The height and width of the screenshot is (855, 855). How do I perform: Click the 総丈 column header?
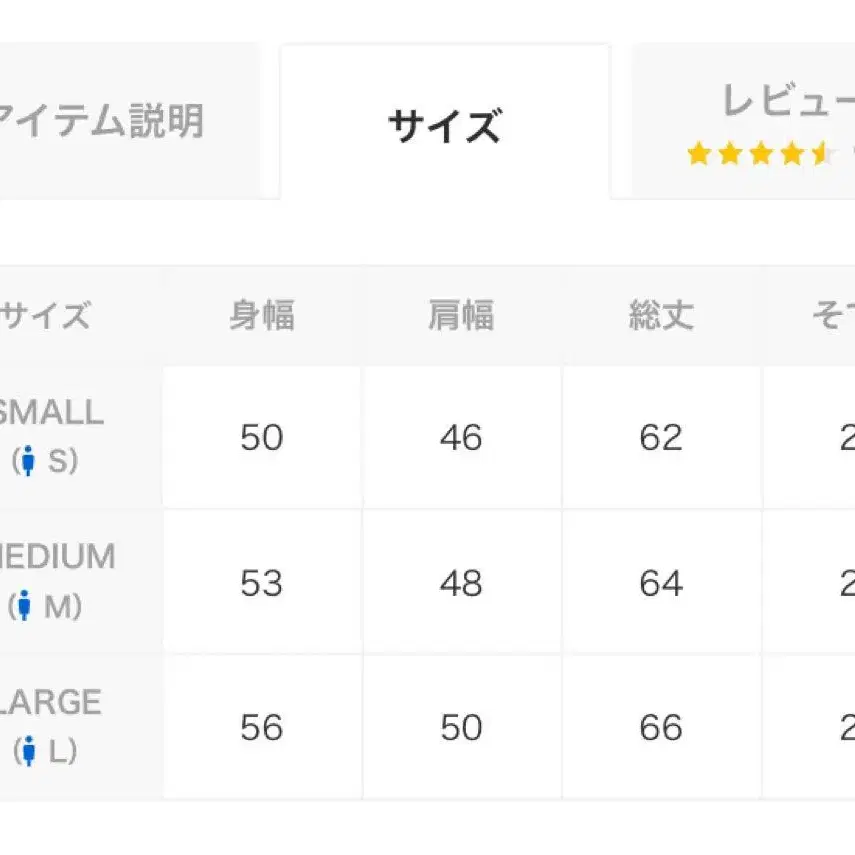coord(661,315)
